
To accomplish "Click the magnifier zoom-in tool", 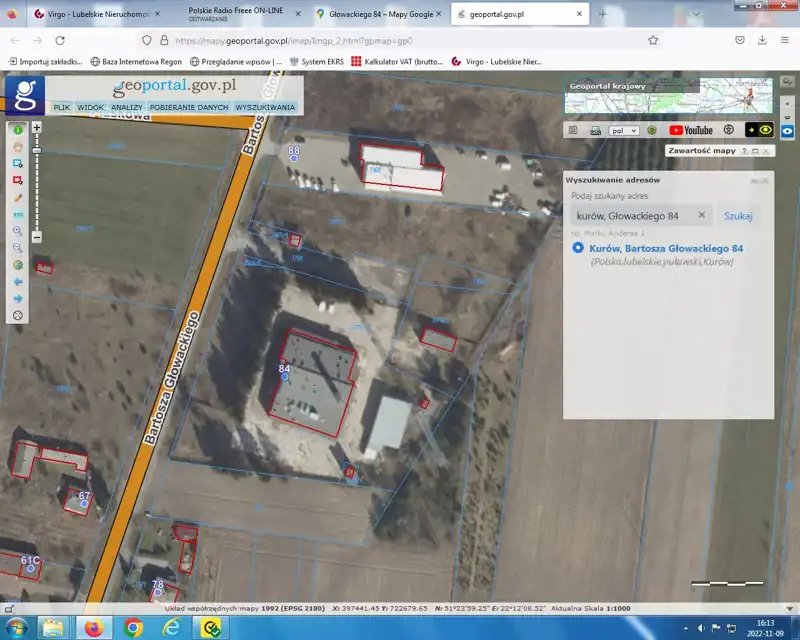I will pos(18,231).
